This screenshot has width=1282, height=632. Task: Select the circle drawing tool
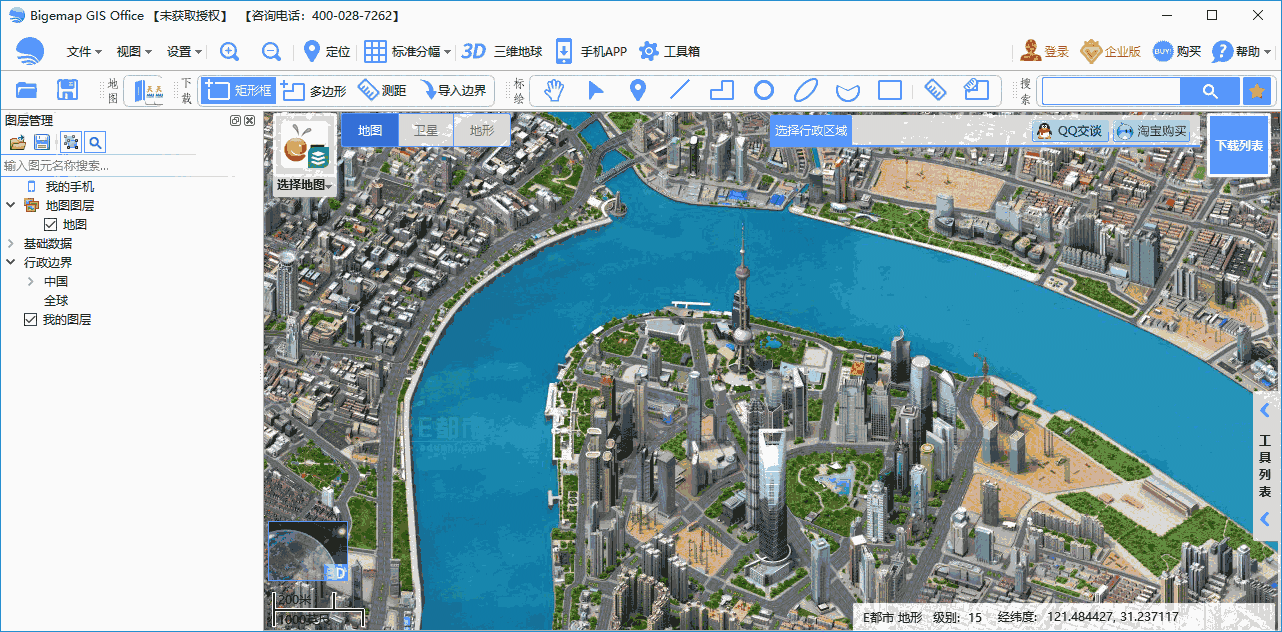pos(763,90)
